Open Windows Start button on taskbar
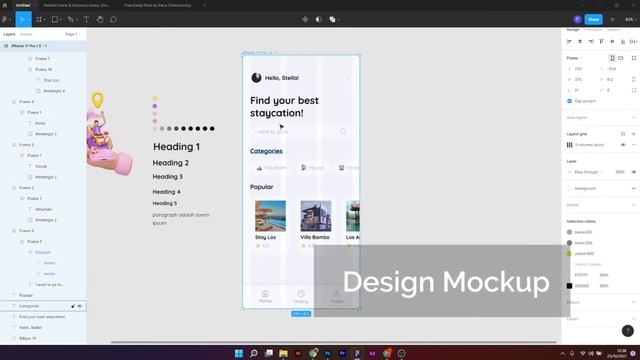 click(x=239, y=353)
